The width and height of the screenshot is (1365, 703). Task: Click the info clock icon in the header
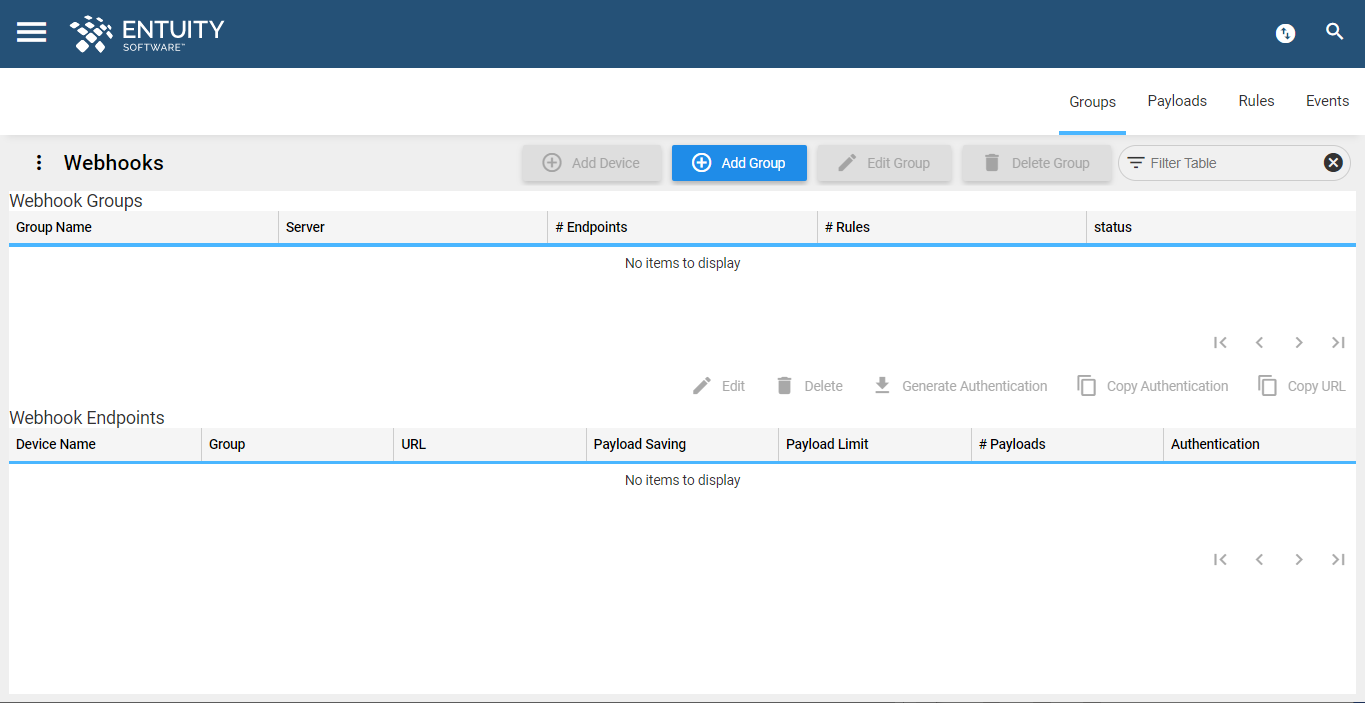coord(1285,33)
